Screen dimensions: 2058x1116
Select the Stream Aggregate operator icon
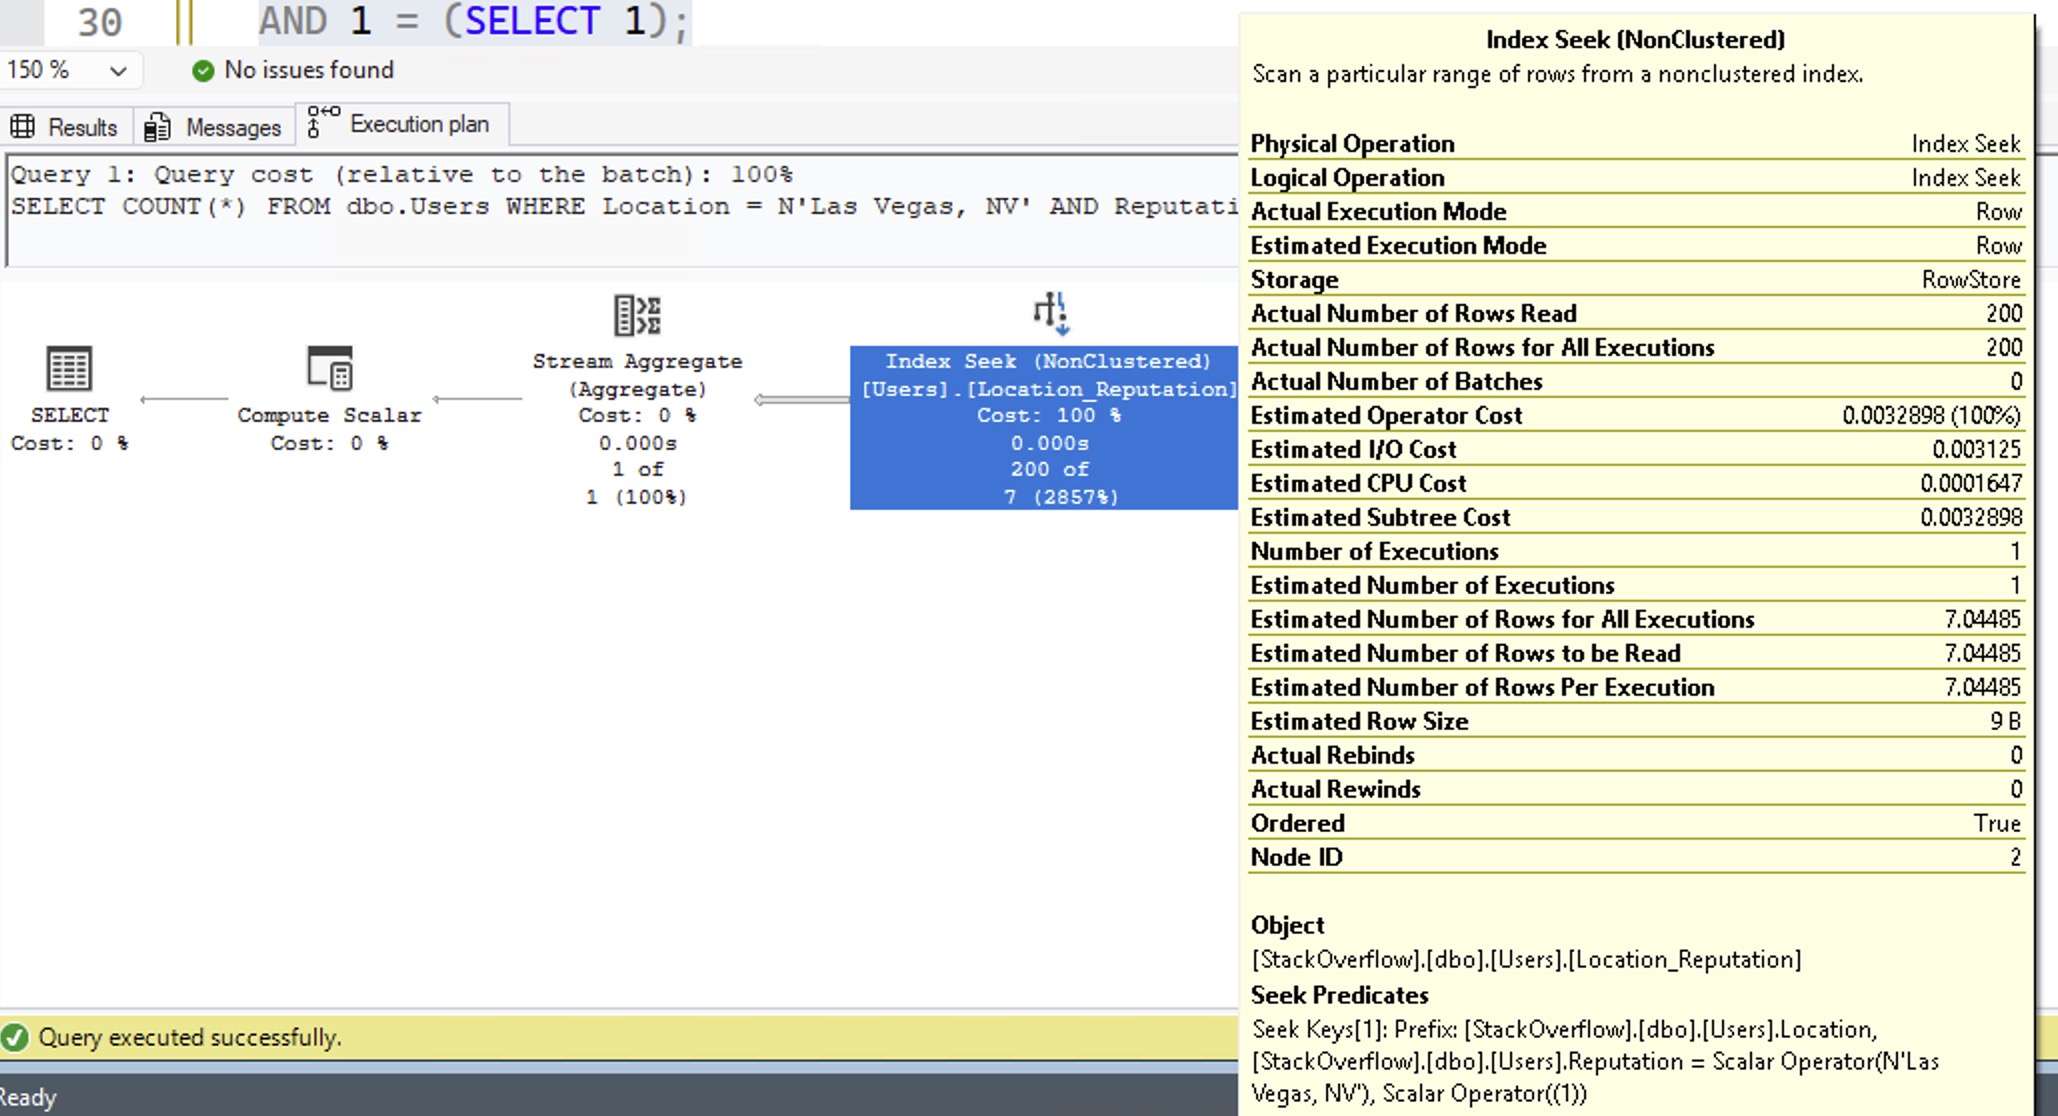tap(637, 316)
